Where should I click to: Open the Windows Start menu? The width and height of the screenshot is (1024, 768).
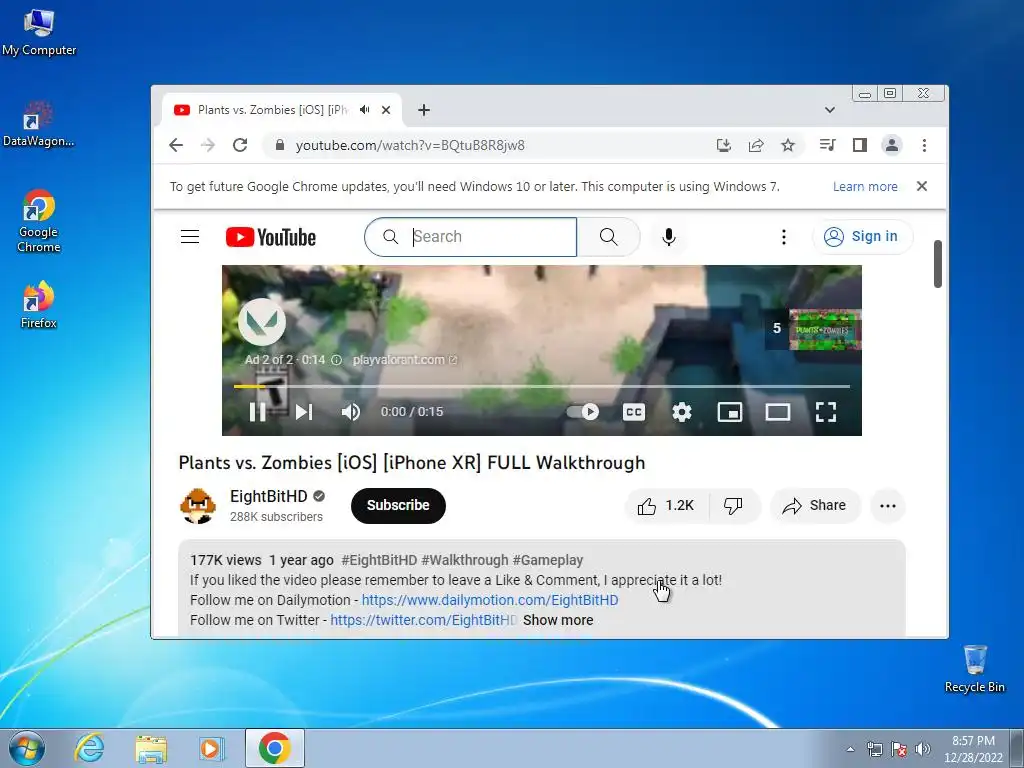(27, 748)
